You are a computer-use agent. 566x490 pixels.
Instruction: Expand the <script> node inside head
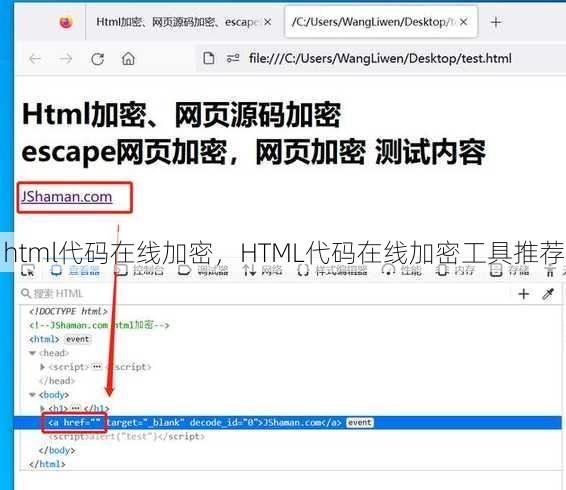click(42, 367)
